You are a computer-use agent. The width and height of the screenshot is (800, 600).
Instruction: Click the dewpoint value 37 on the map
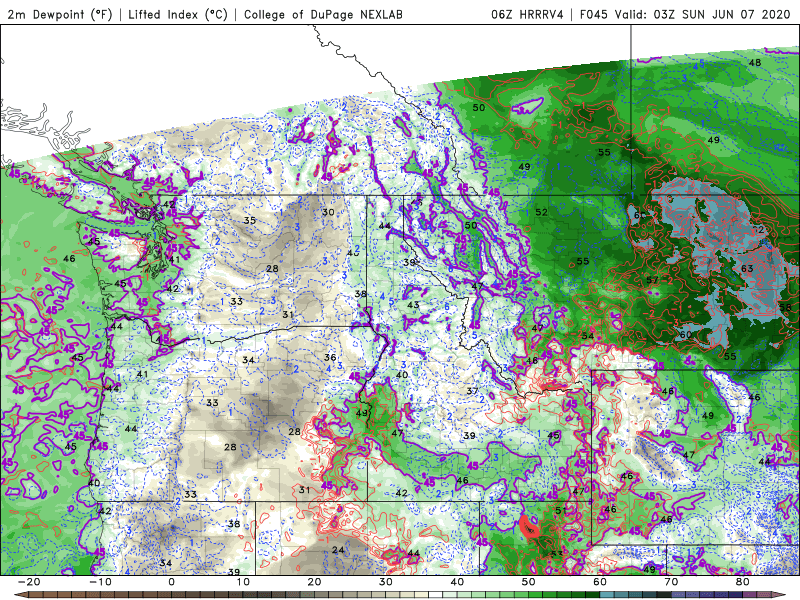click(472, 391)
